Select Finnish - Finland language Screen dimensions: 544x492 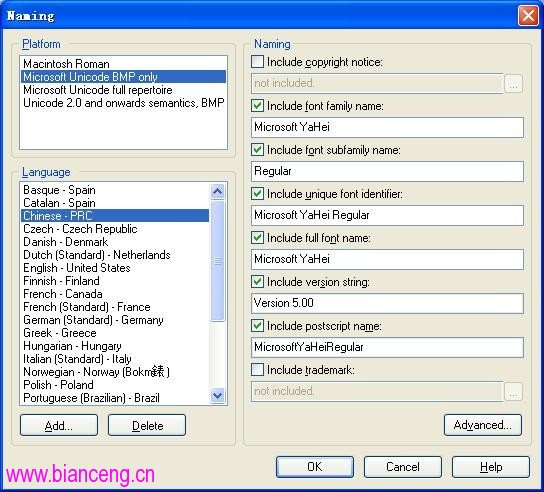pyautogui.click(x=115, y=281)
